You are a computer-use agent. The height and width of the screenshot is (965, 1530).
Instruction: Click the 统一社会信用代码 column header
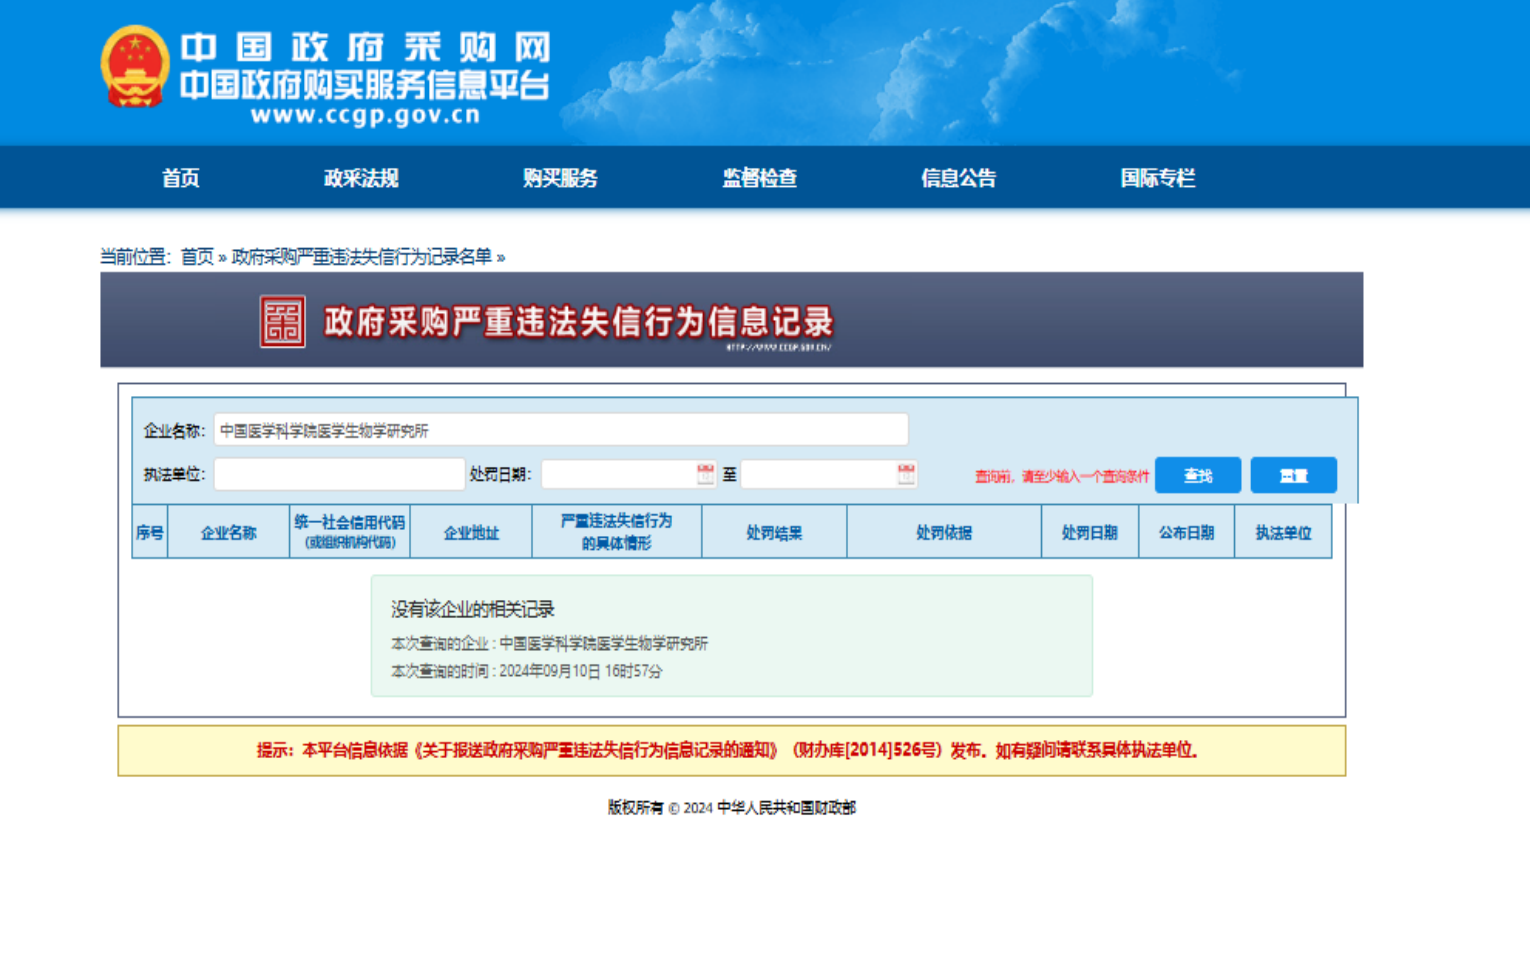pos(350,532)
